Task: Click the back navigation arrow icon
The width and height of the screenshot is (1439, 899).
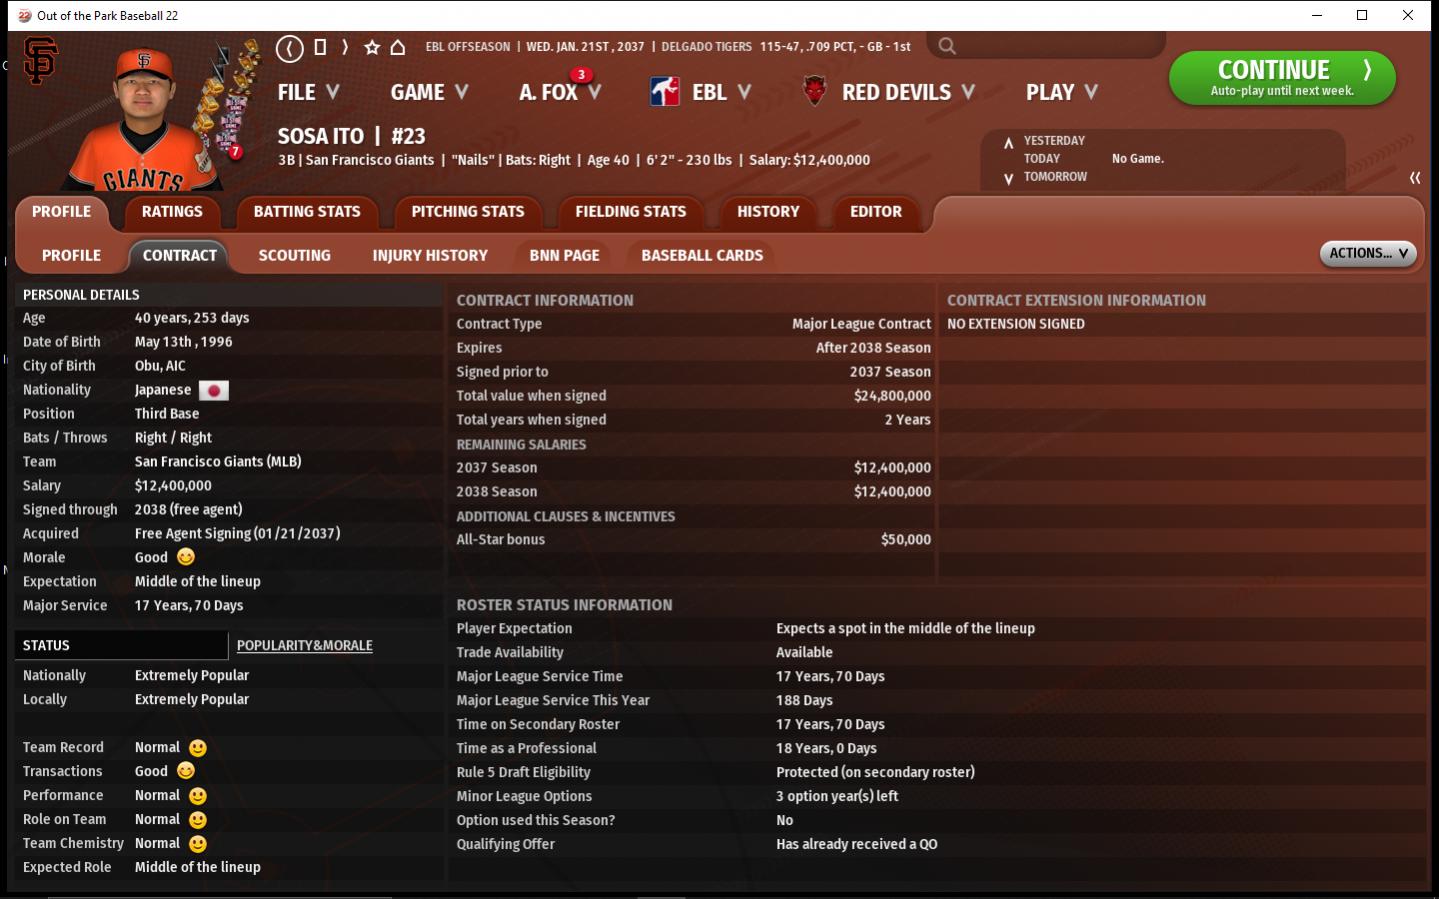Action: pyautogui.click(x=289, y=48)
